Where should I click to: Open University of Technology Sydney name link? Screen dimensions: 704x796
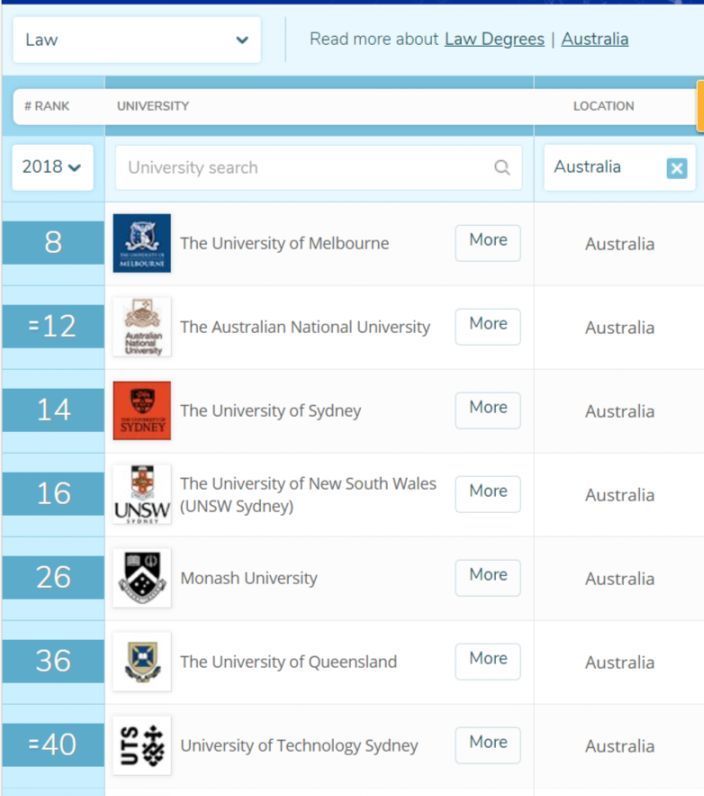point(299,746)
